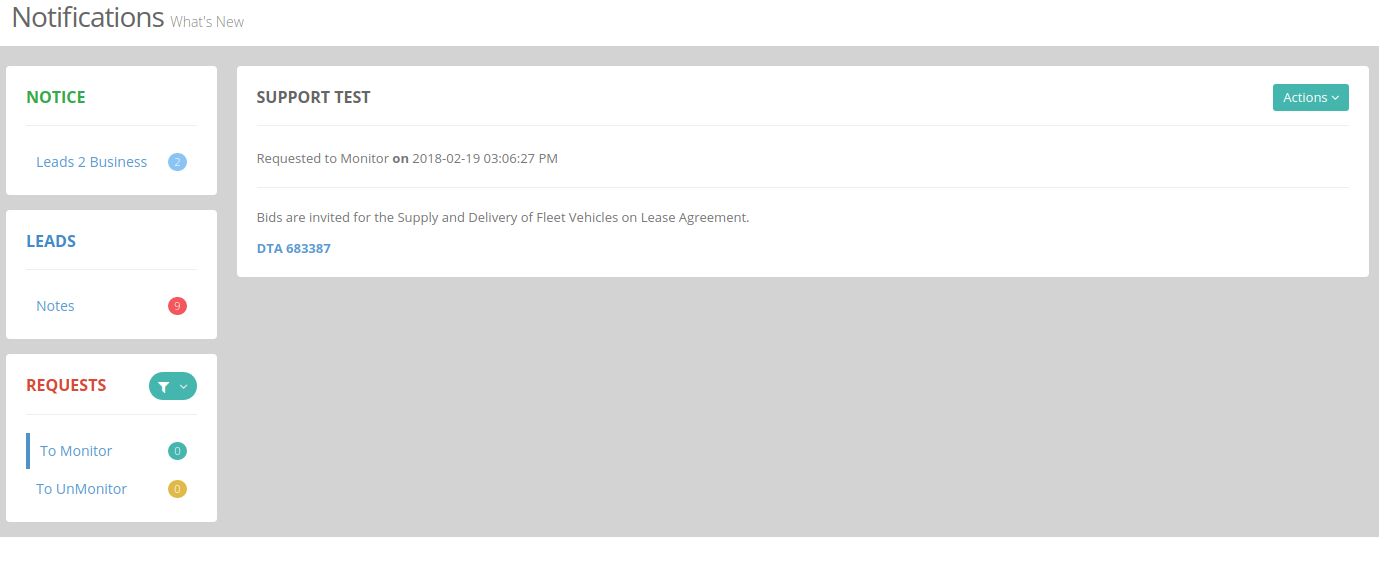Click the NOTICE section heading
1387x569 pixels.
pyautogui.click(x=56, y=97)
